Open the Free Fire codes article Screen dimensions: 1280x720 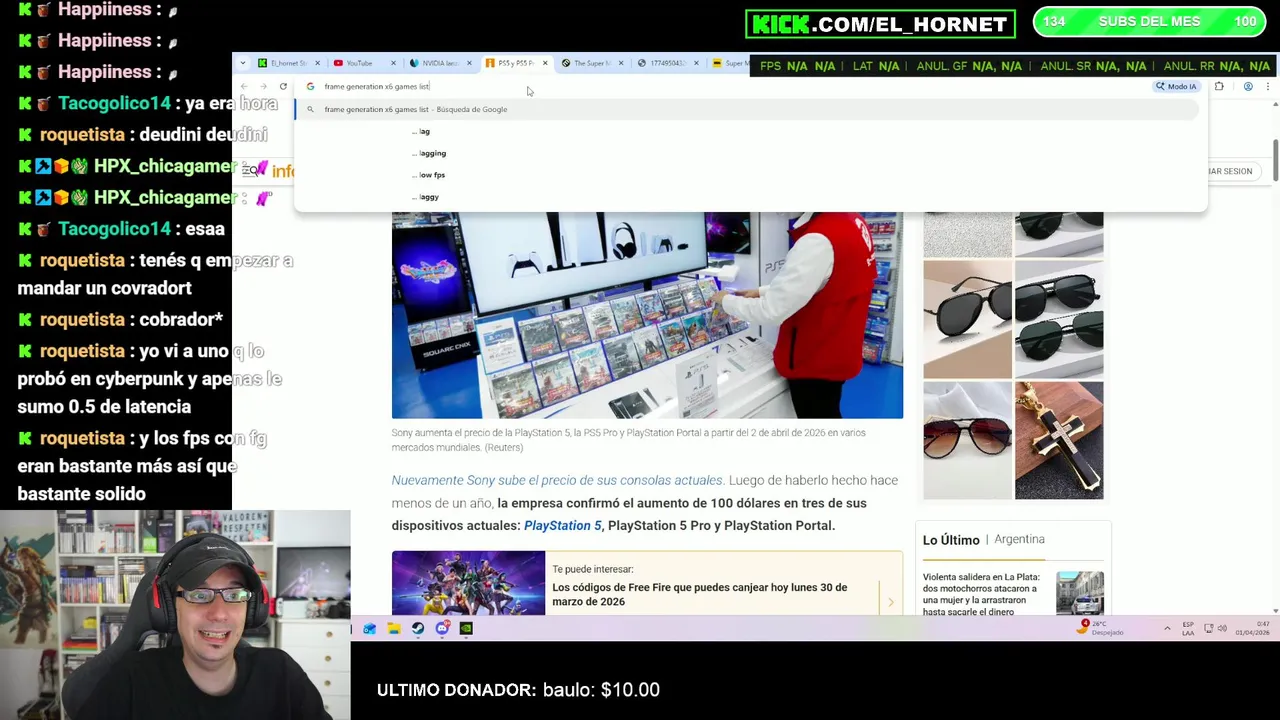coord(699,594)
